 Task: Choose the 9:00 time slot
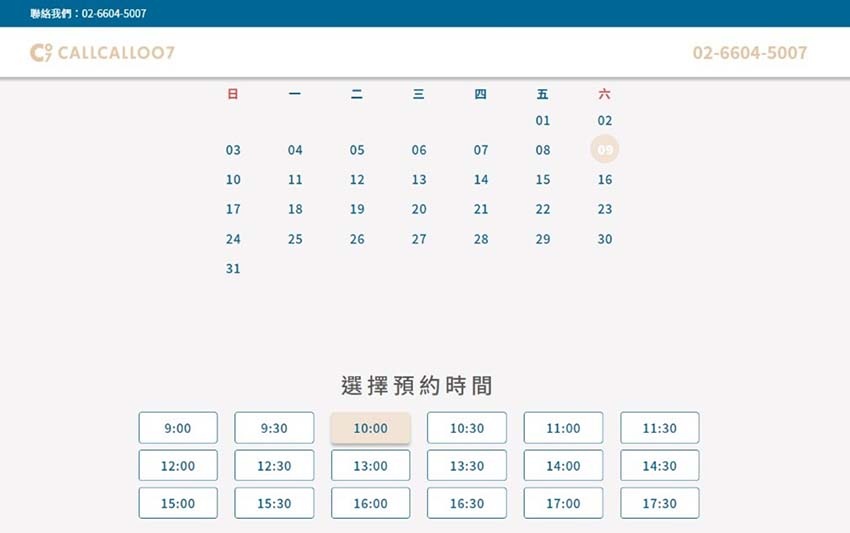point(178,428)
